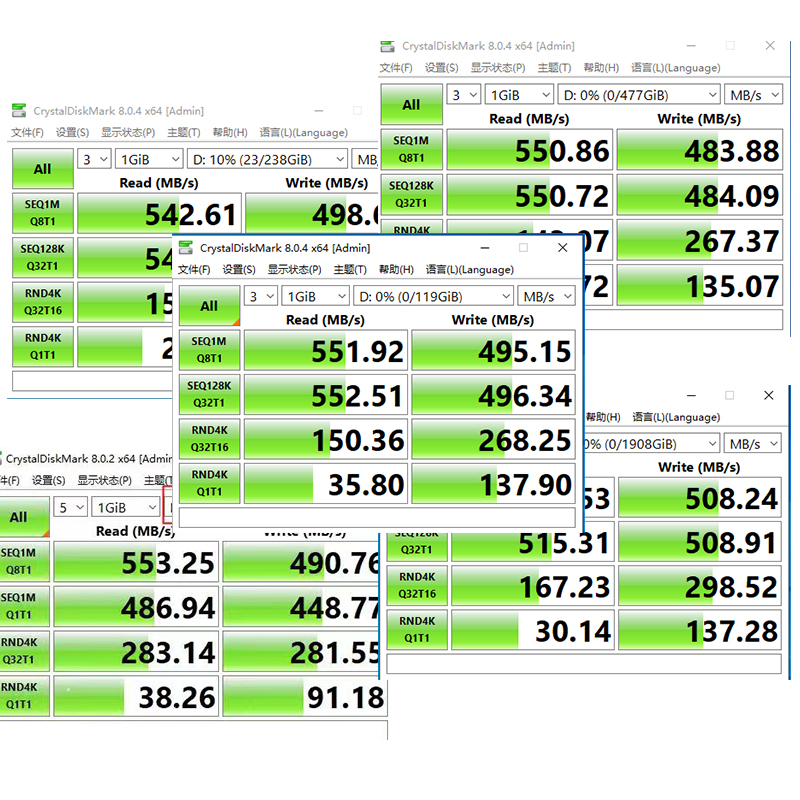800x800 pixels.
Task: Start RND4K Q32T16 test in 1908GiB window
Action: tap(417, 585)
